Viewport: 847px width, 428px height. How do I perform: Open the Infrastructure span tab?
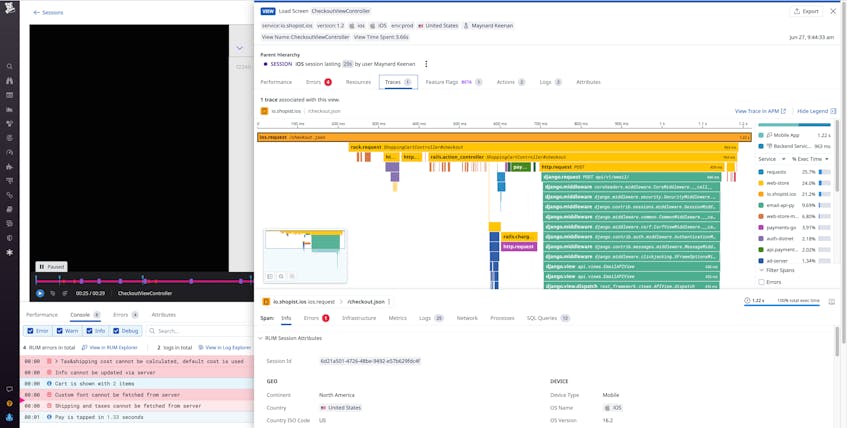click(359, 318)
